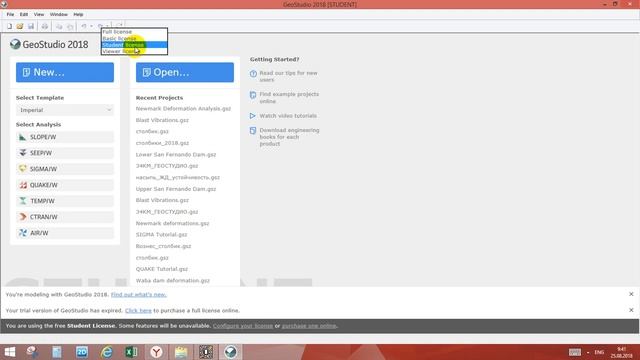Open the View menu
Image resolution: width=640 pixels, height=360 pixels.
(39, 14)
